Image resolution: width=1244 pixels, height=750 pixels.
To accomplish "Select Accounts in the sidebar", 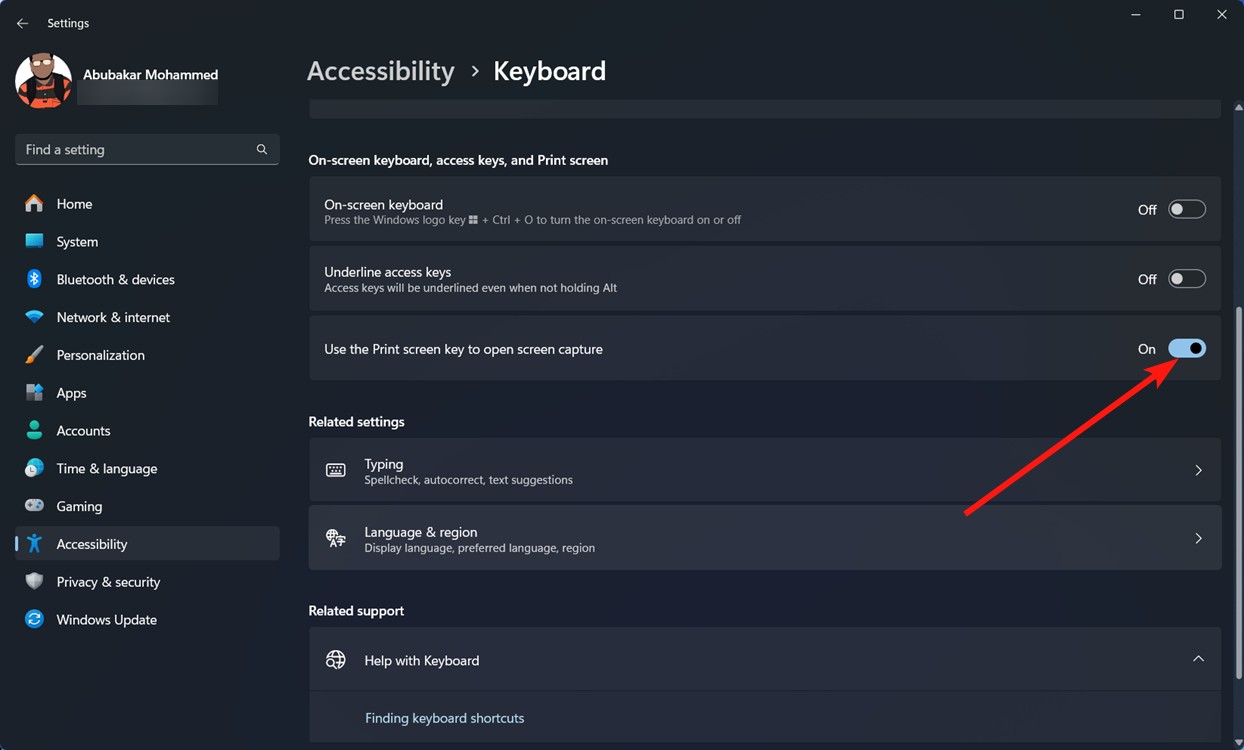I will point(82,430).
